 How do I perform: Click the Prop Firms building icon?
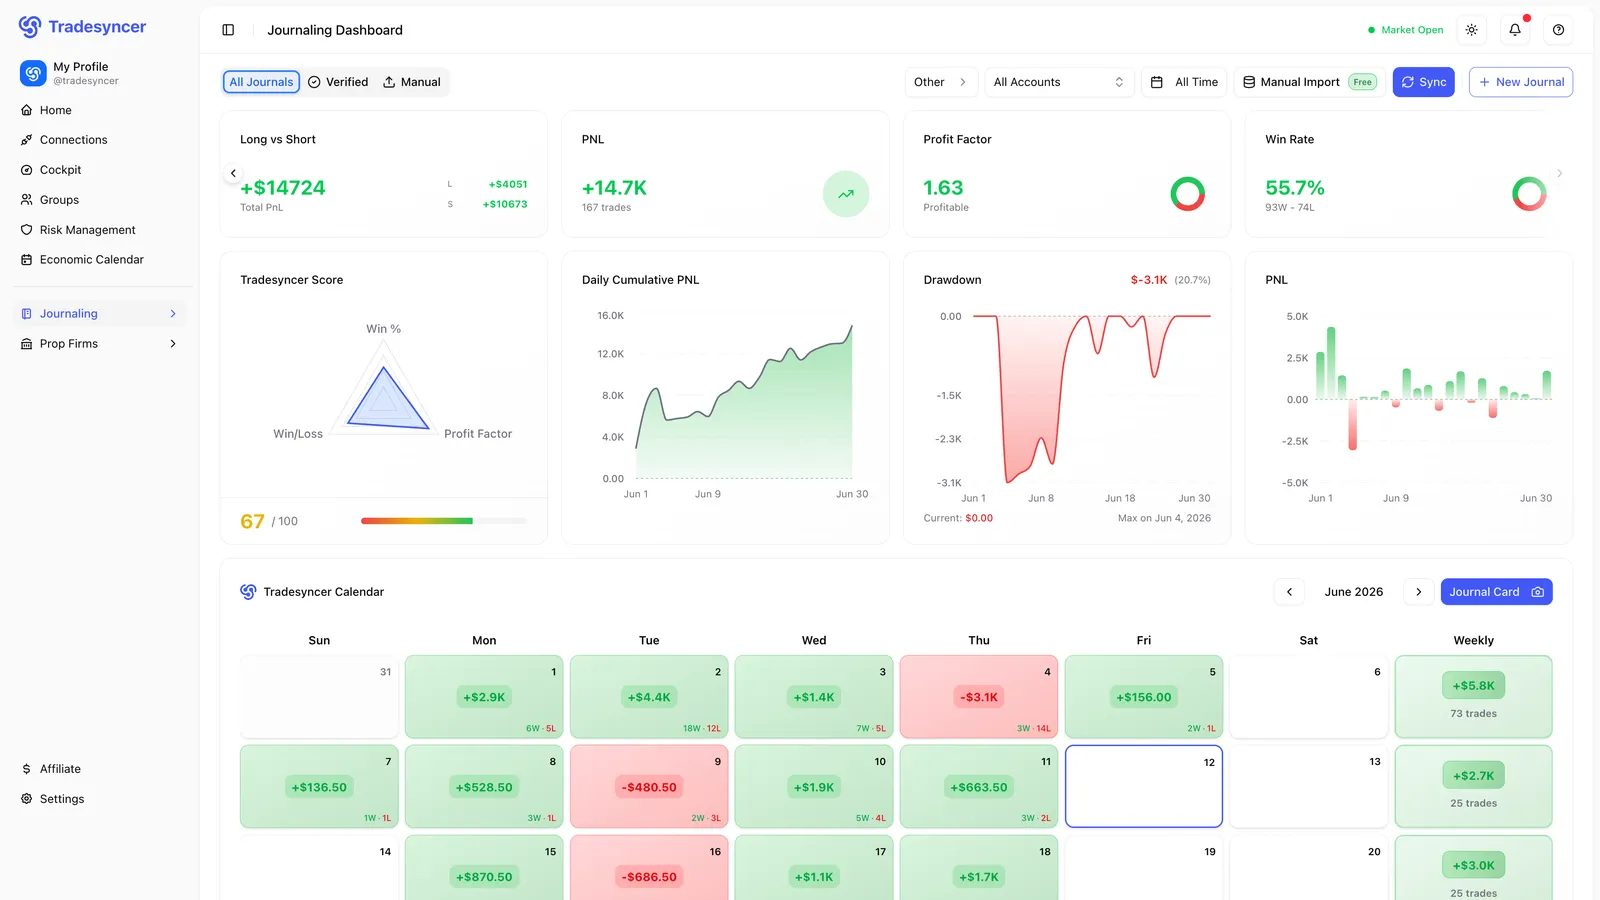[x=27, y=344]
